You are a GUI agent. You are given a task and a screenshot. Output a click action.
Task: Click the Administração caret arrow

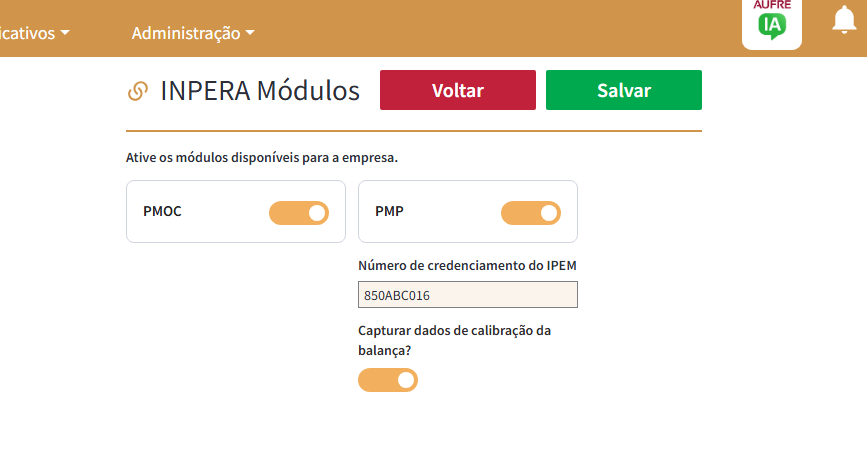click(x=250, y=33)
